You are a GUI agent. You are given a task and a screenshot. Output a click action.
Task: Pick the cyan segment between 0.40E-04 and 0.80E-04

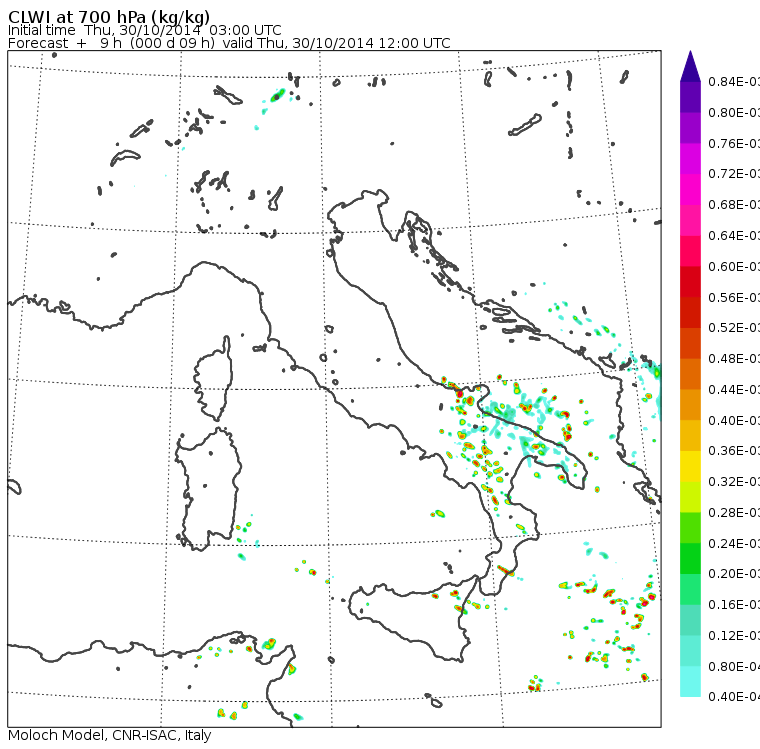690,681
